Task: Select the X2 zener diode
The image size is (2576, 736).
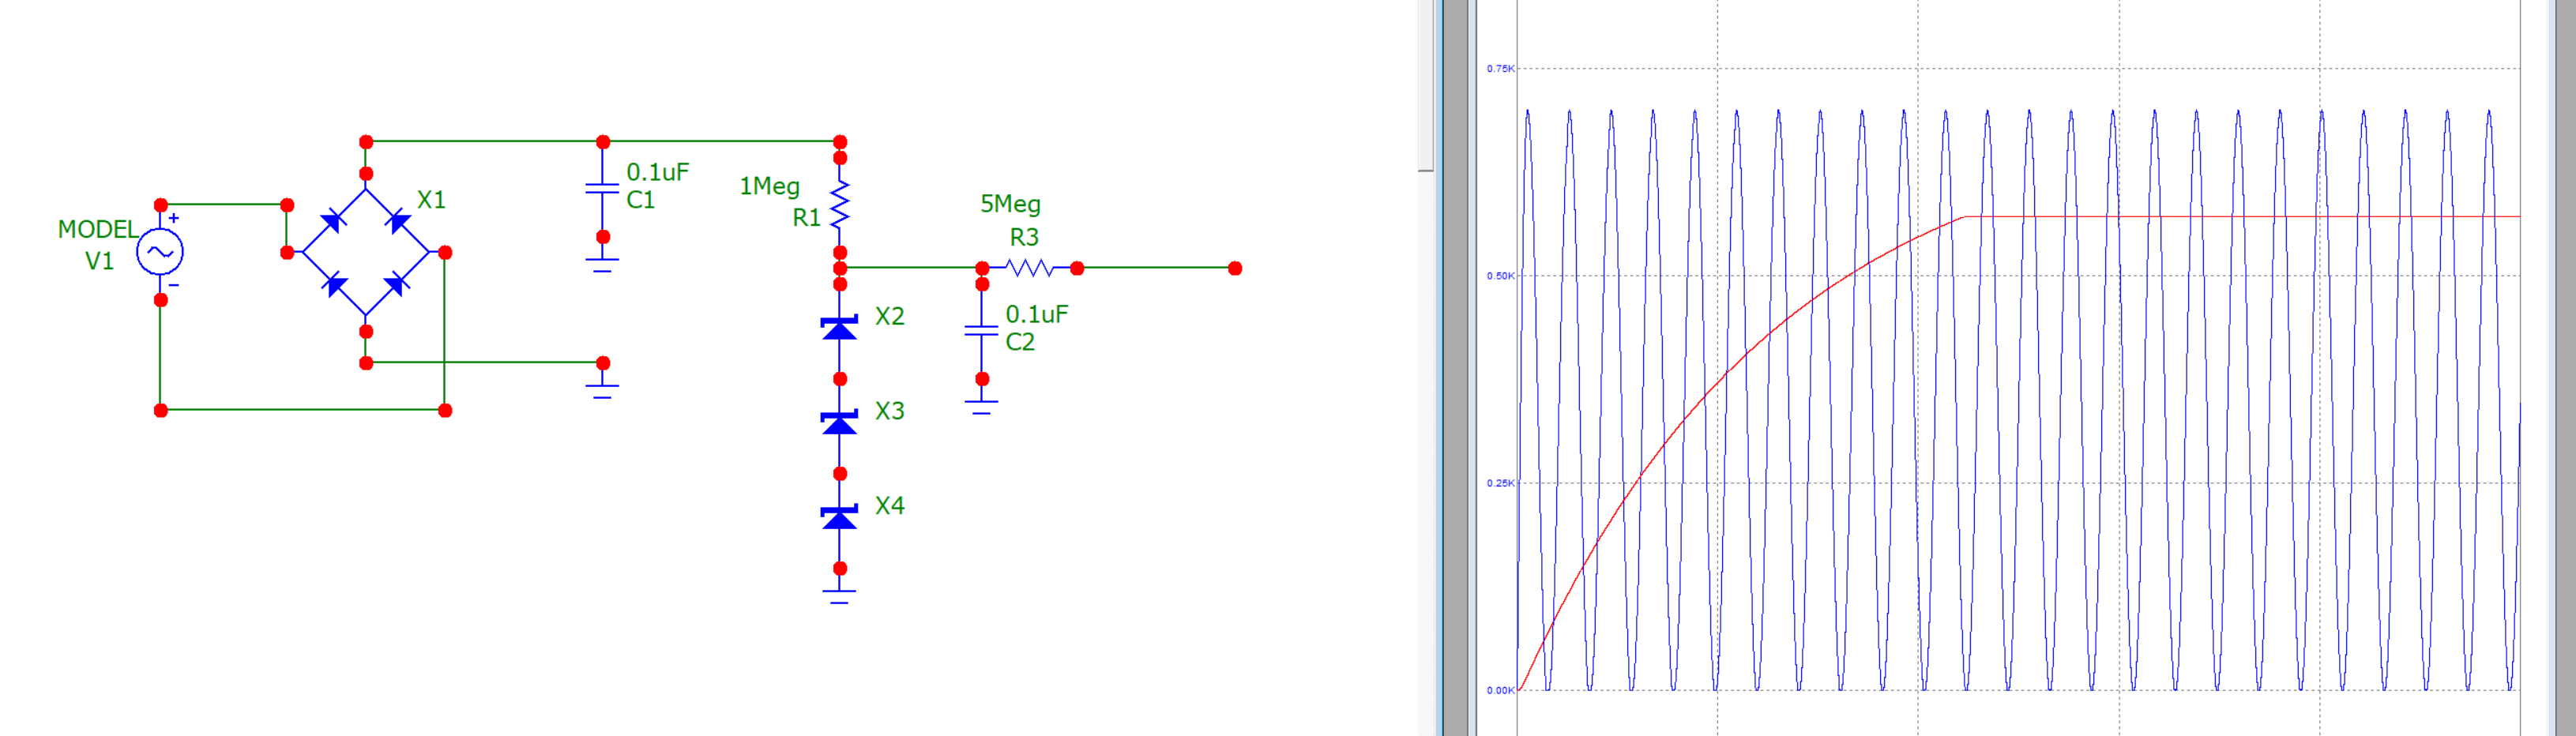Action: tap(839, 327)
